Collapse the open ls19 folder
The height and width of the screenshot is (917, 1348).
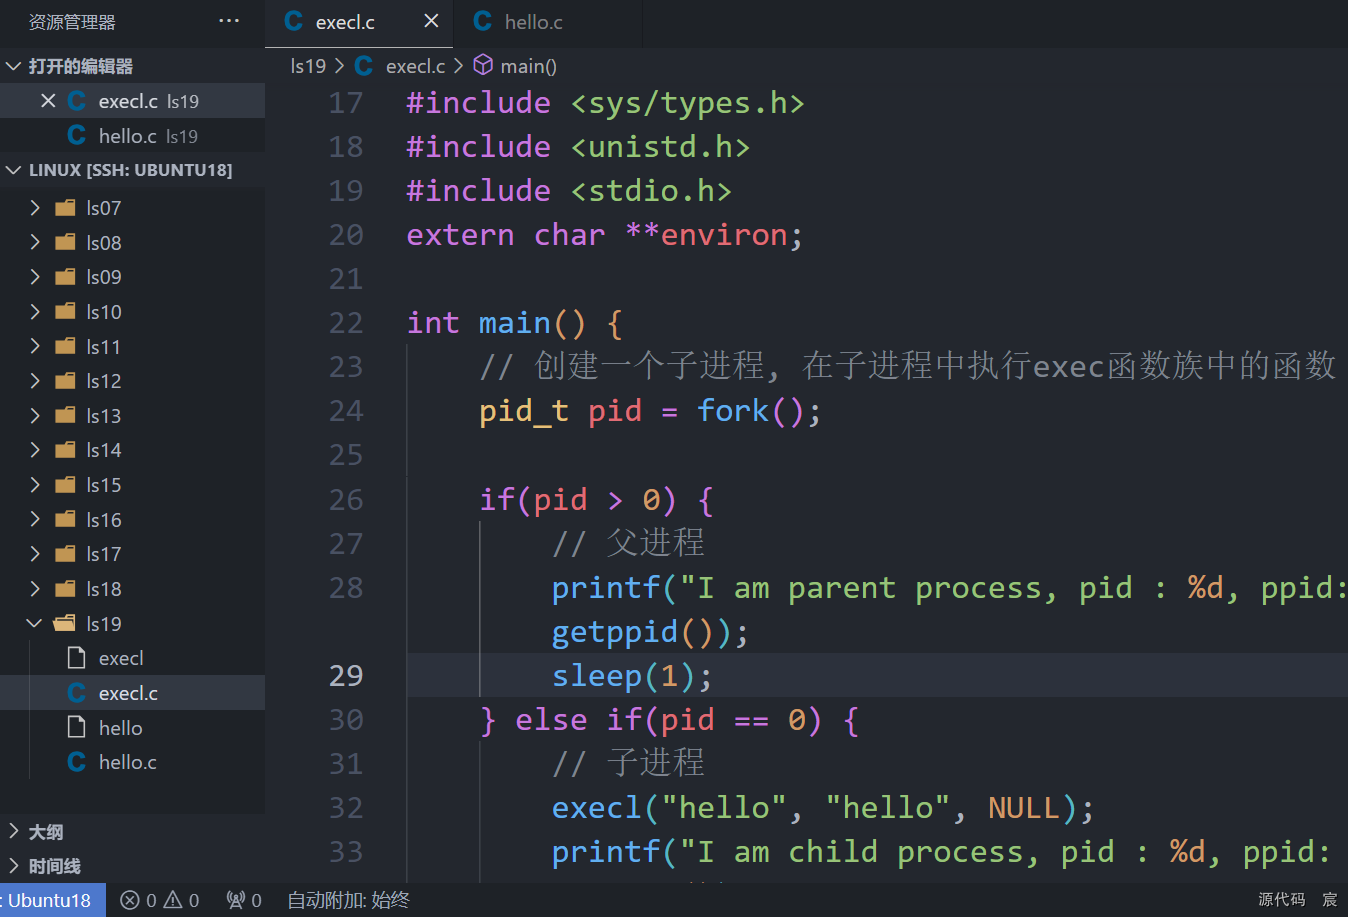click(35, 624)
